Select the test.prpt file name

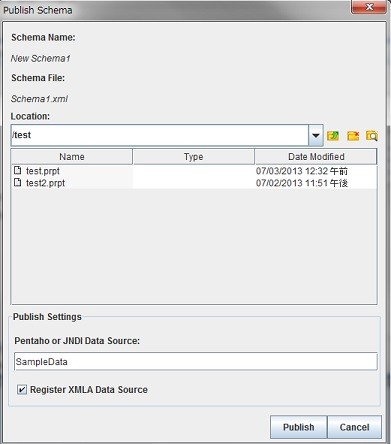(43, 171)
